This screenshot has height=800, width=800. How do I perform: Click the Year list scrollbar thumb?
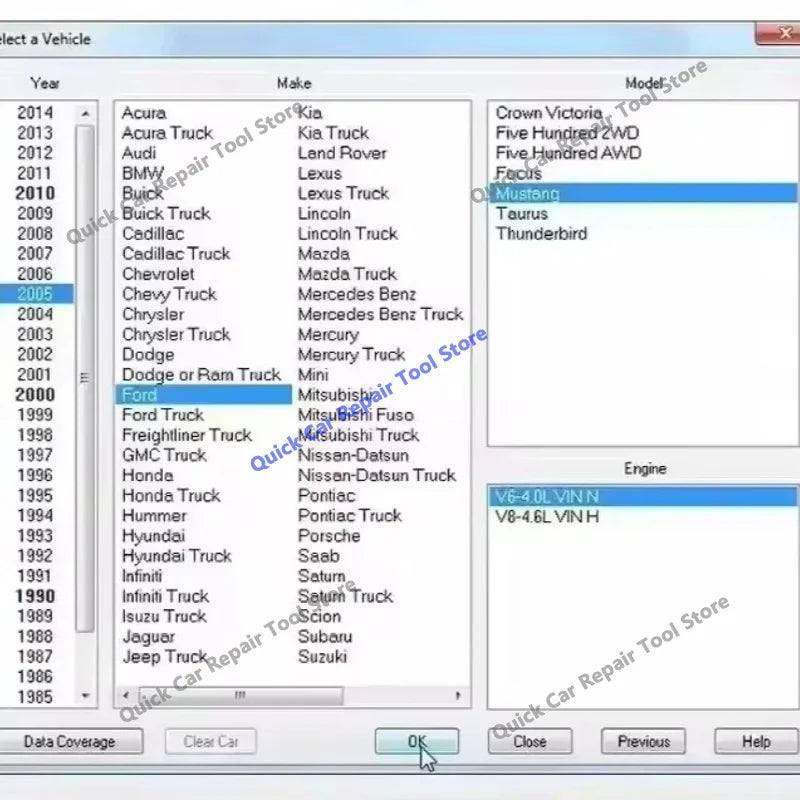85,378
